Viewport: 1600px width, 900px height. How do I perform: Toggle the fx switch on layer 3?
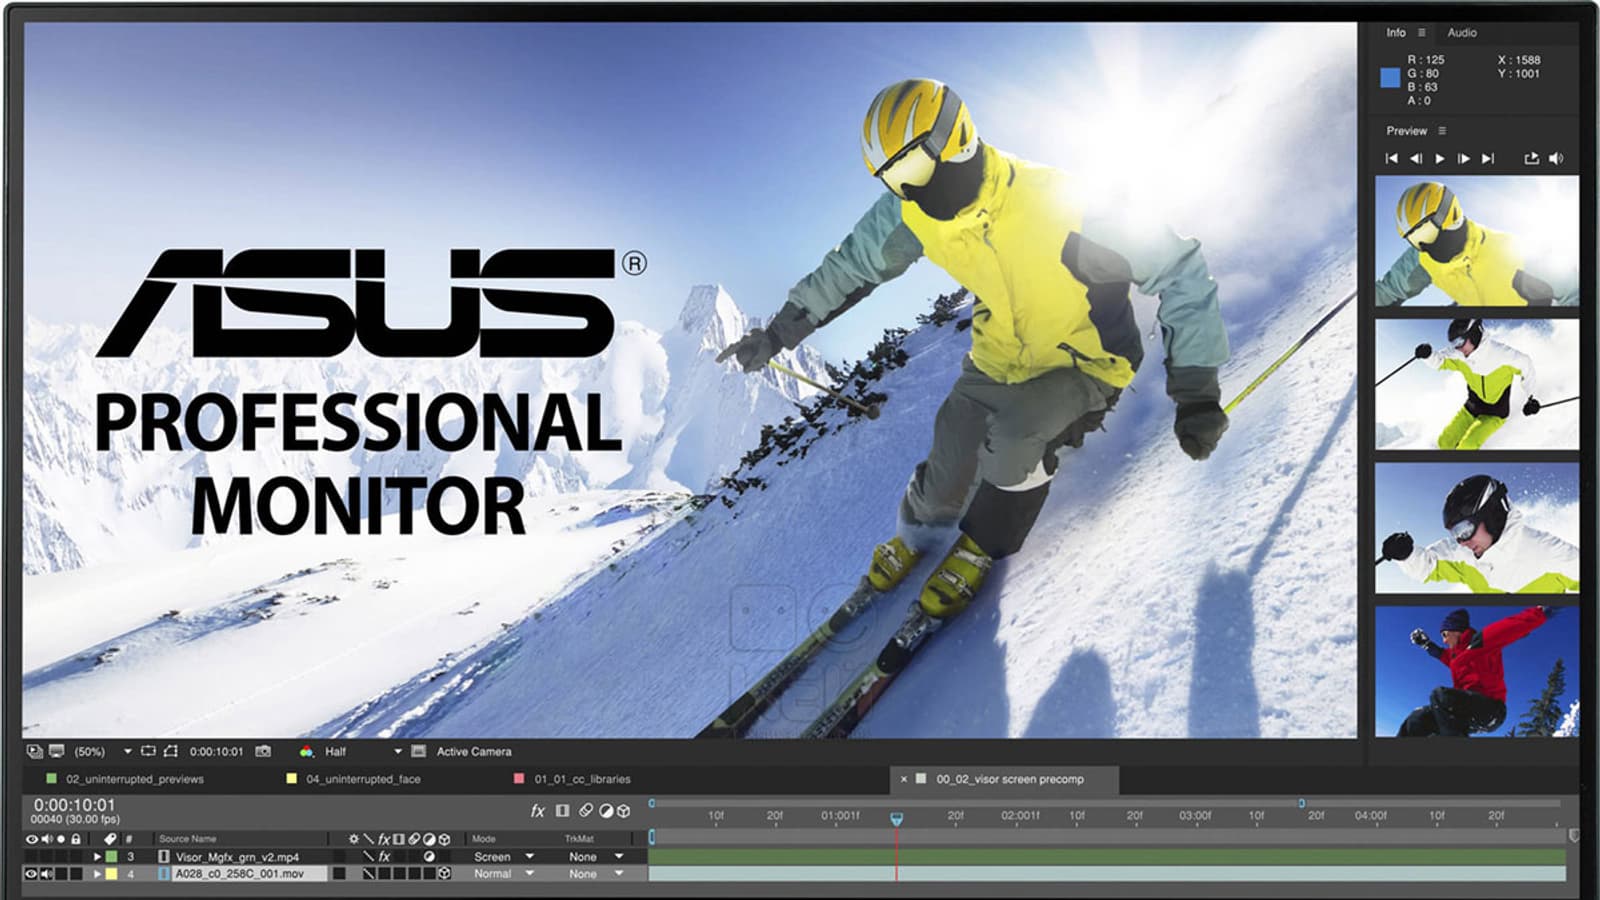[384, 857]
